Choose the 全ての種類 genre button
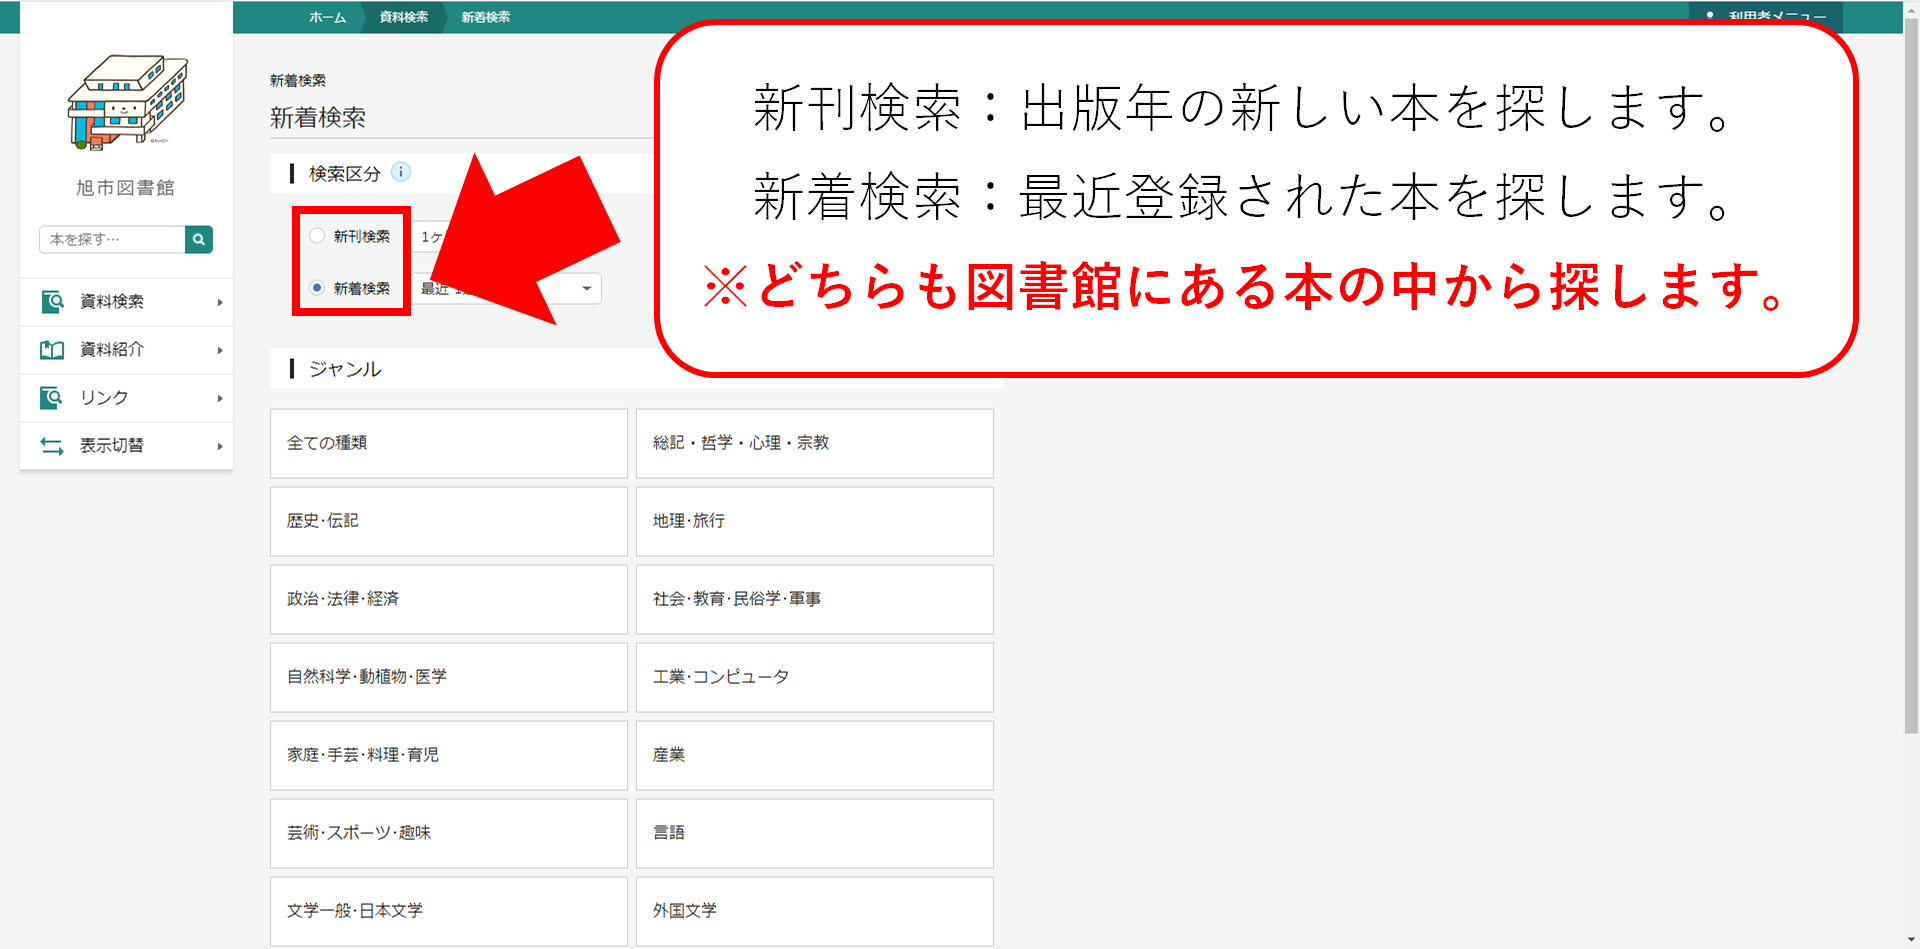Image resolution: width=1920 pixels, height=949 pixels. (449, 443)
